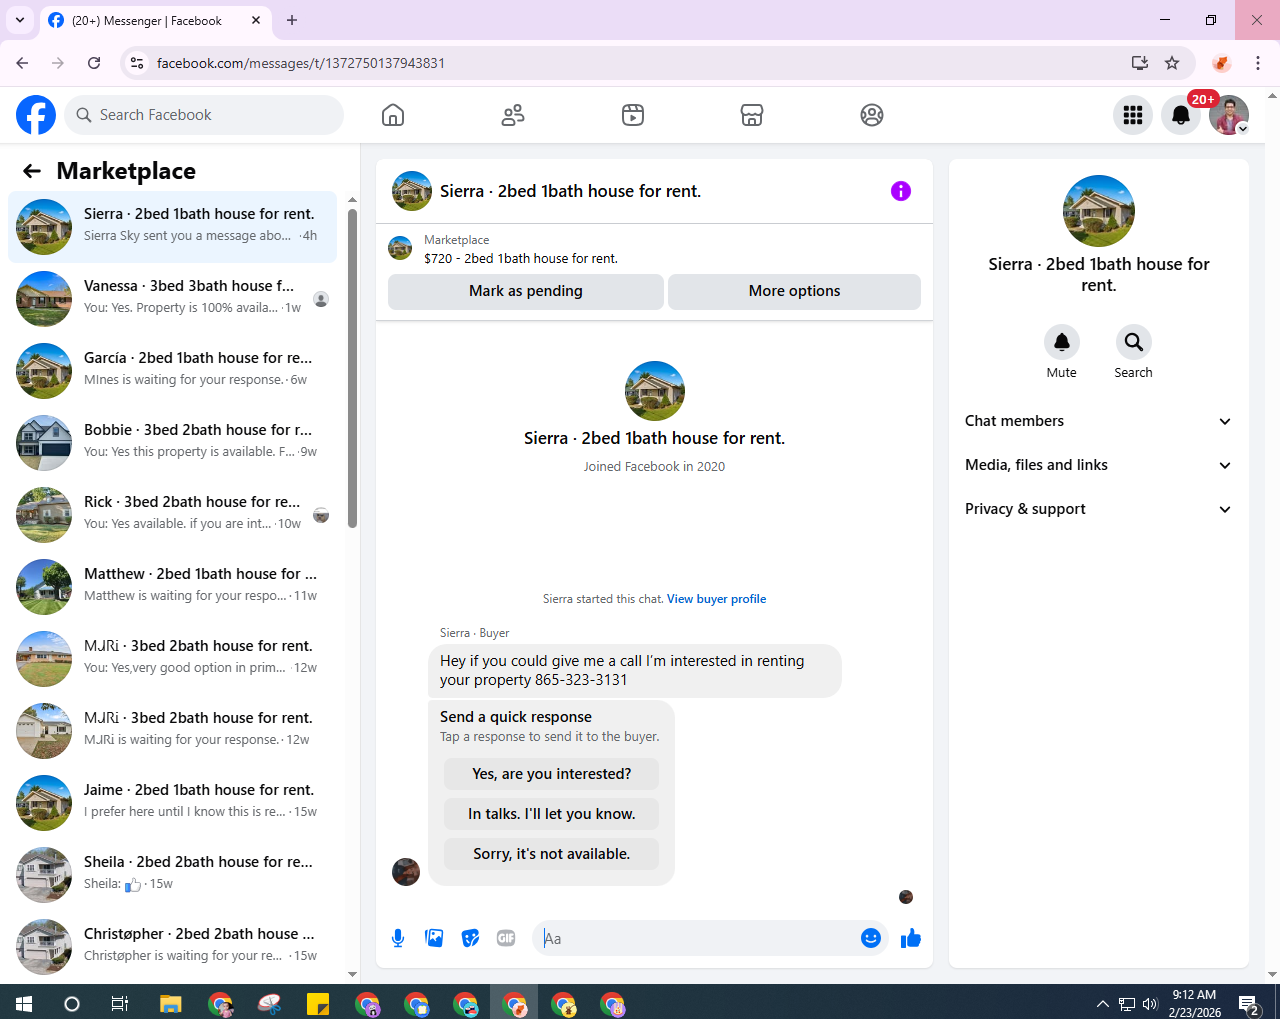Expand Privacy & support section
Viewport: 1280px width, 1019px height.
1099,509
